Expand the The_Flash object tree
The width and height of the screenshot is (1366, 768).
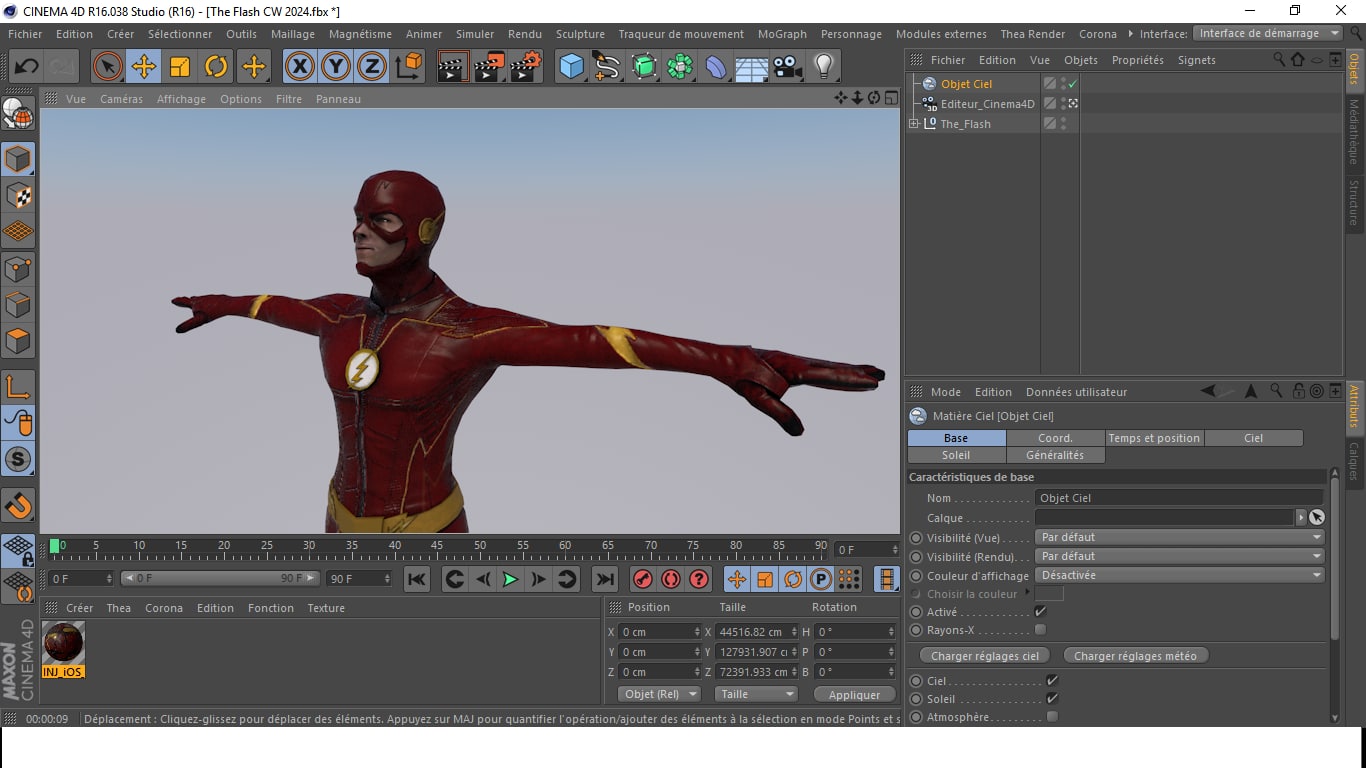[913, 124]
